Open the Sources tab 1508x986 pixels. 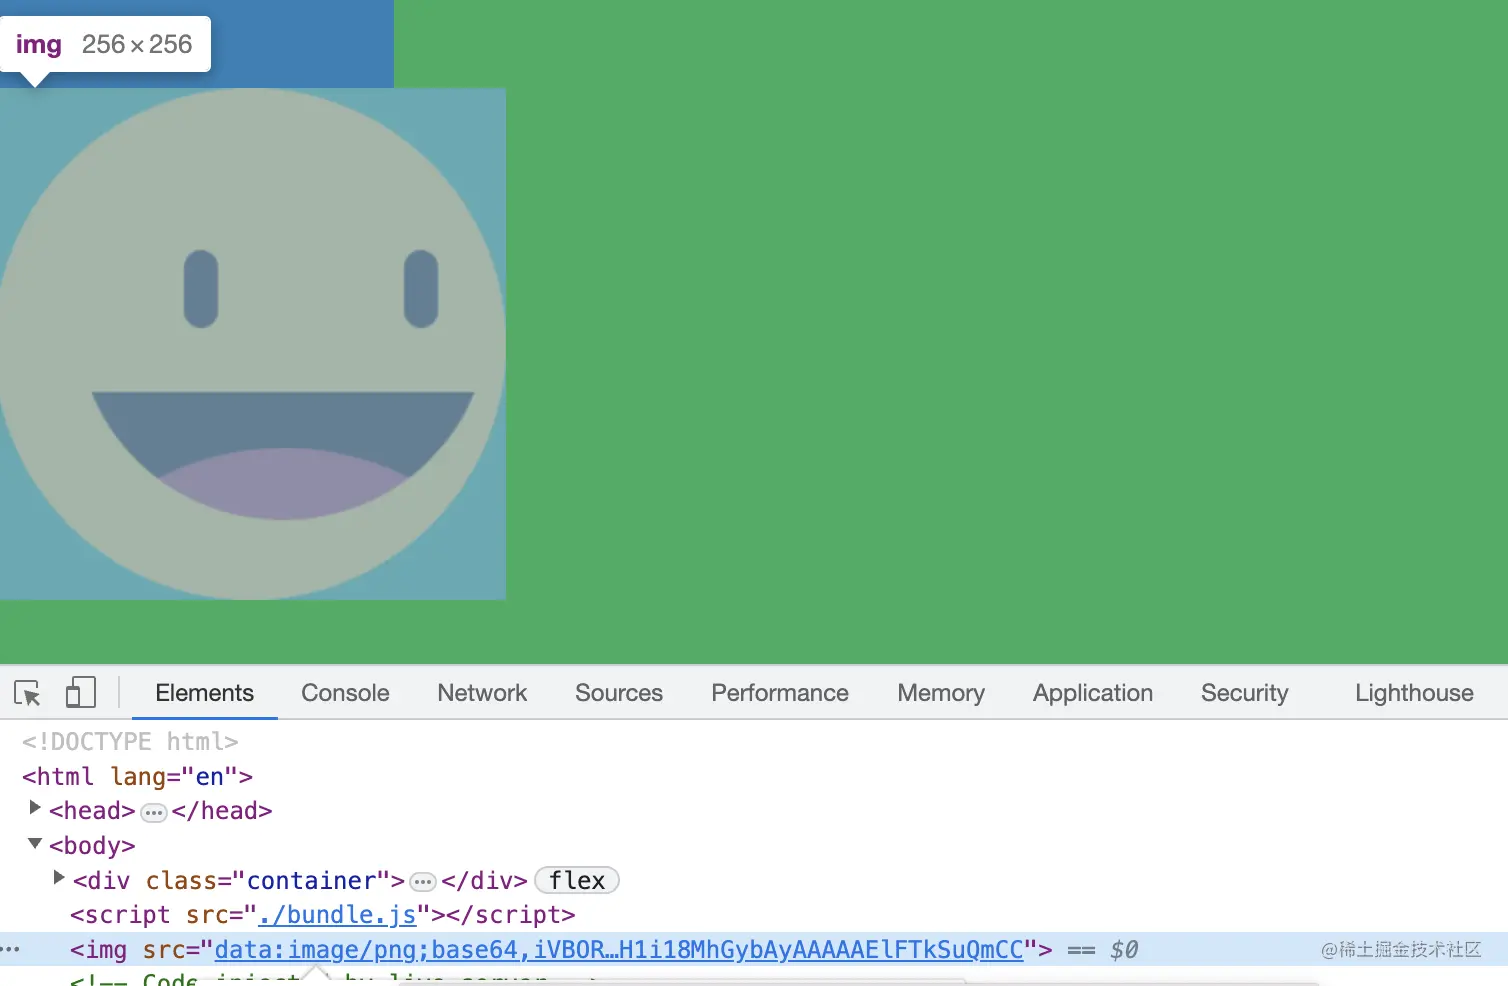[x=619, y=693]
